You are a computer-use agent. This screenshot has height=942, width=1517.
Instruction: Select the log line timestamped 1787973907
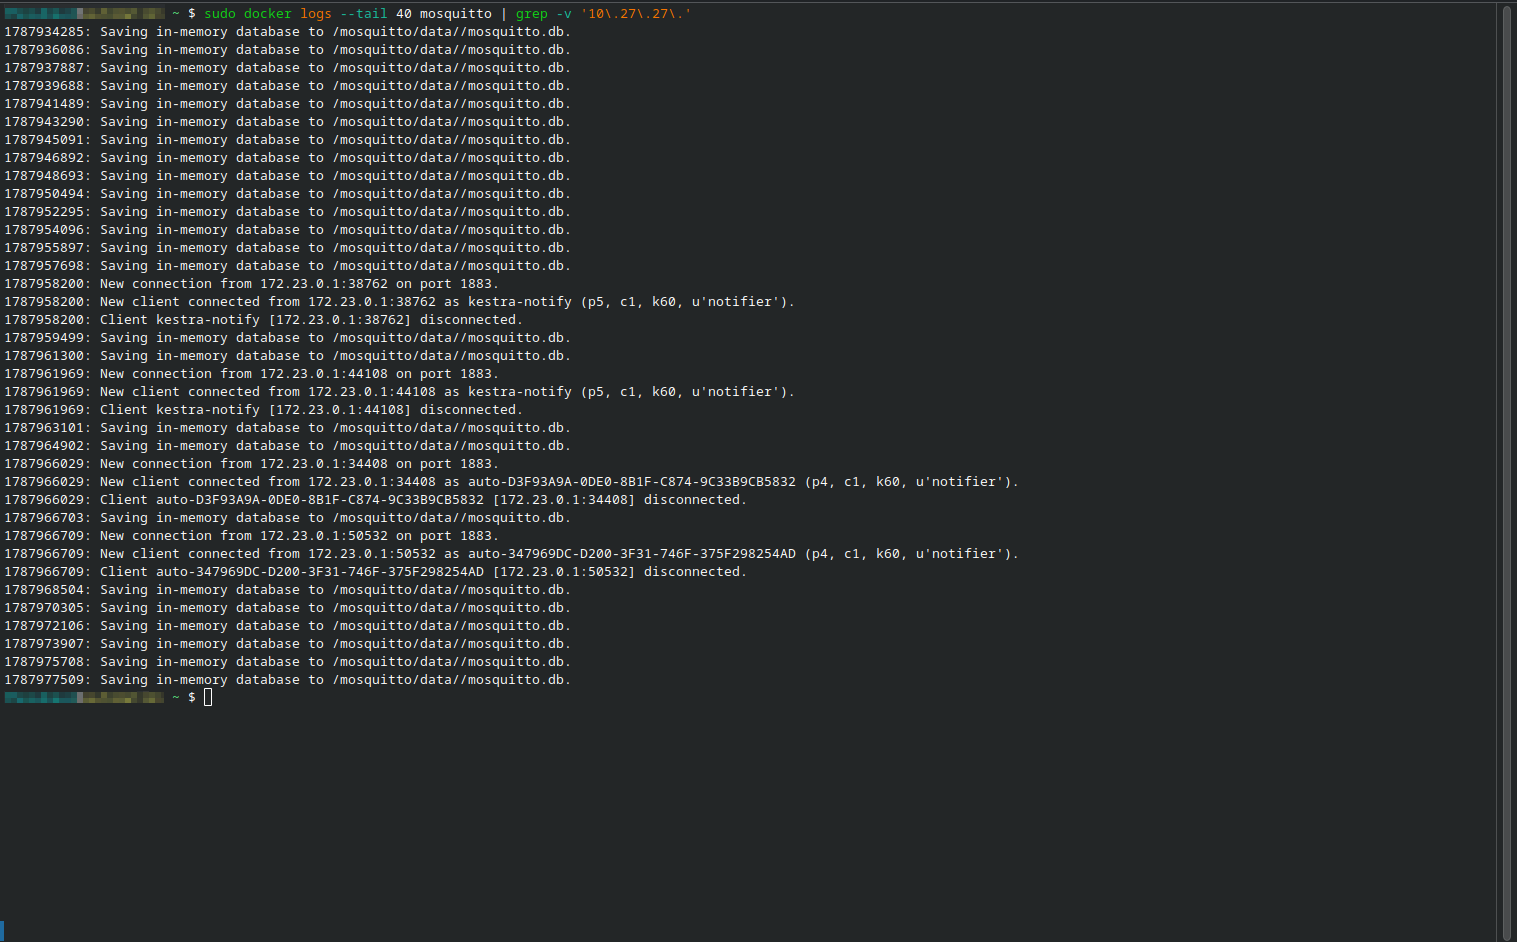point(288,644)
